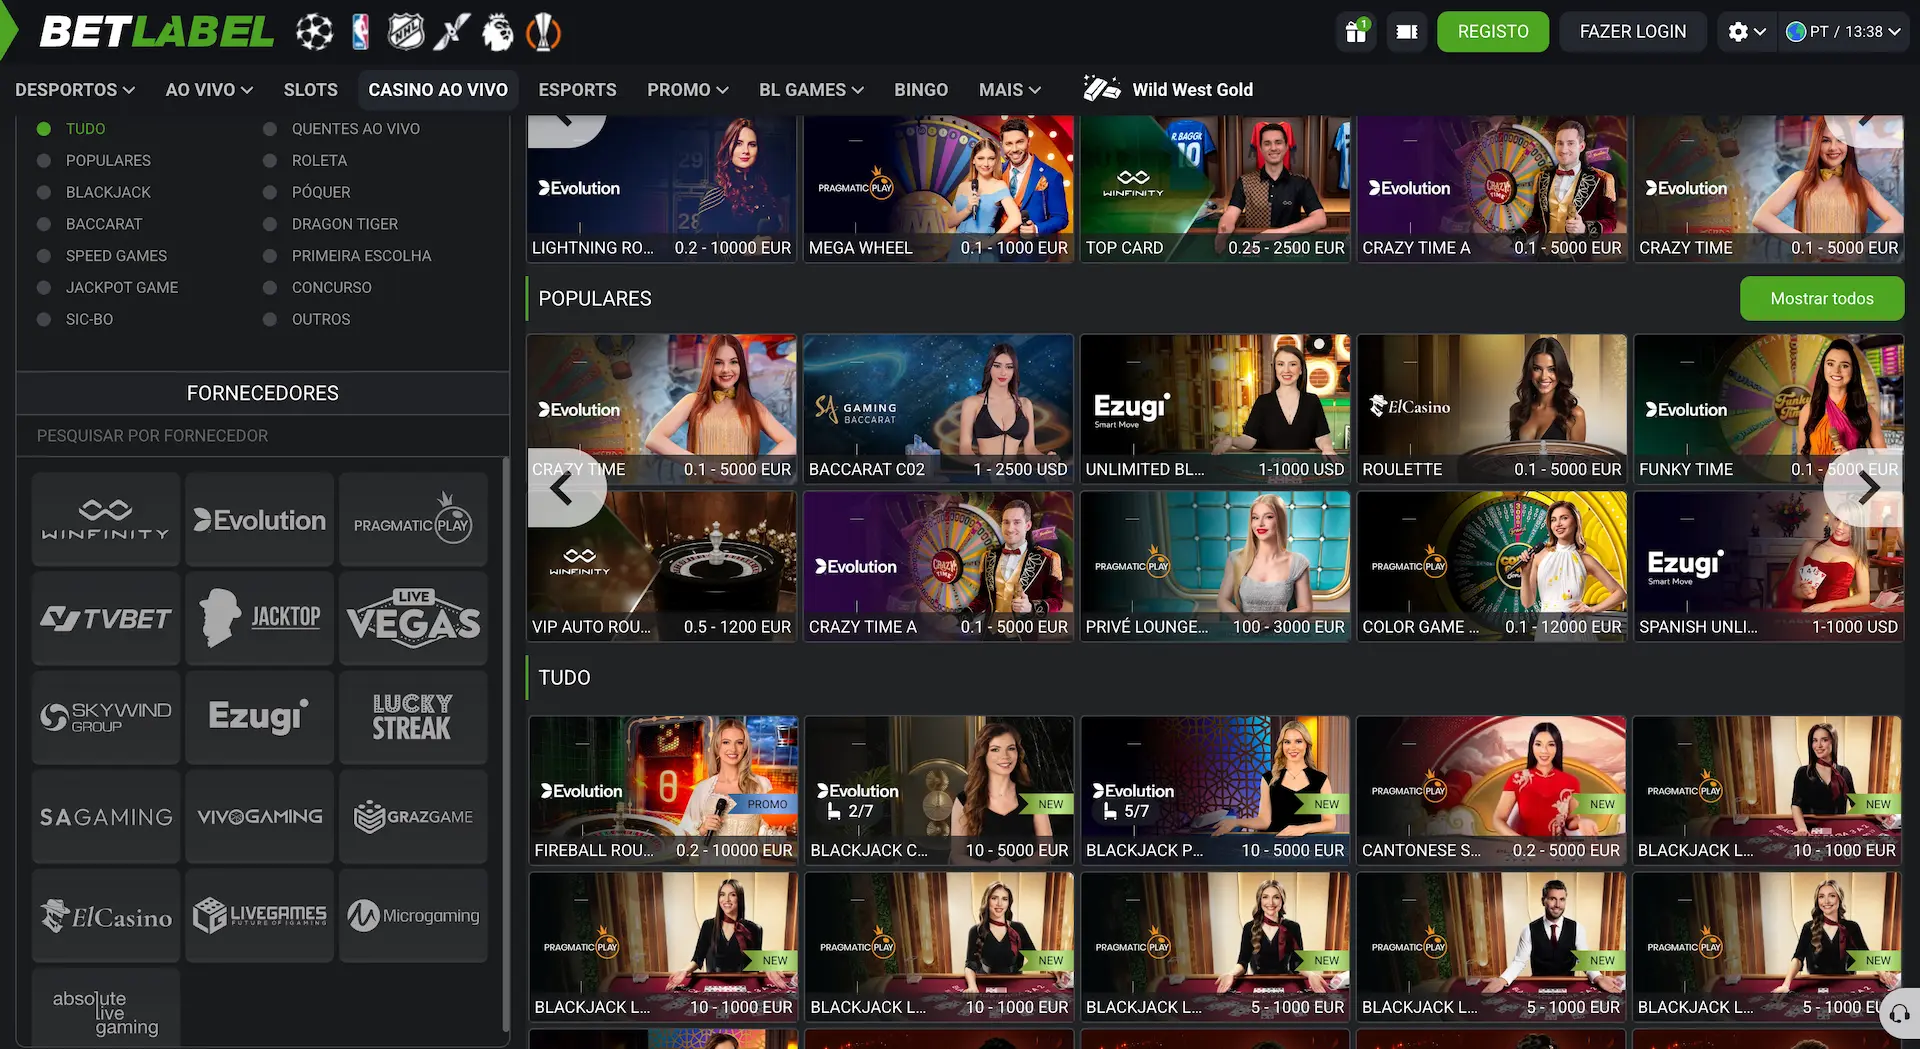Open the BINGO menu item
The width and height of the screenshot is (1920, 1049).
(x=921, y=90)
